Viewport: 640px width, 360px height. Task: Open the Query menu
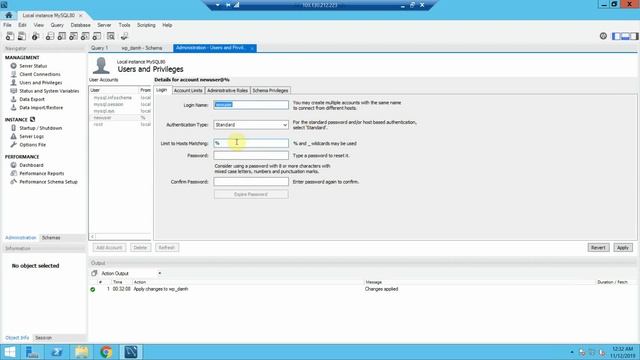click(57, 25)
